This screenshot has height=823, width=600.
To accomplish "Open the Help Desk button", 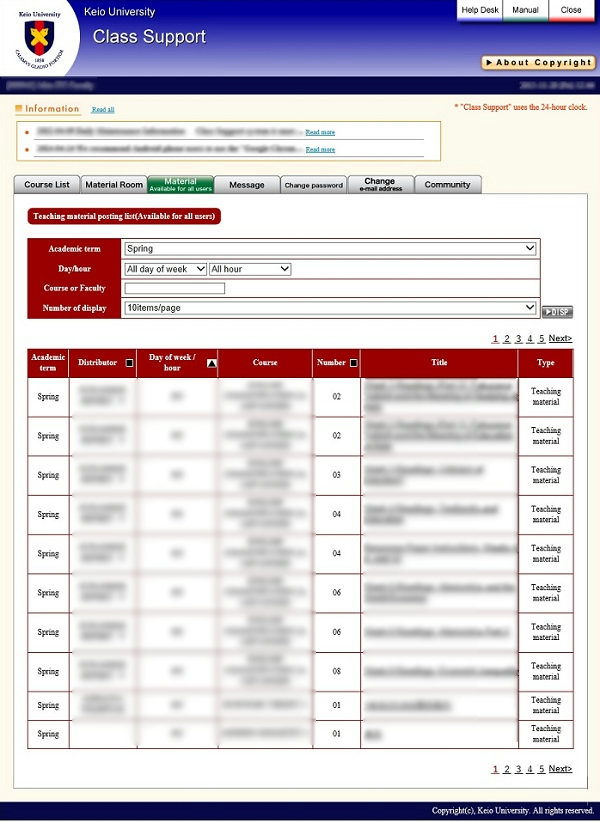I will click(x=479, y=10).
